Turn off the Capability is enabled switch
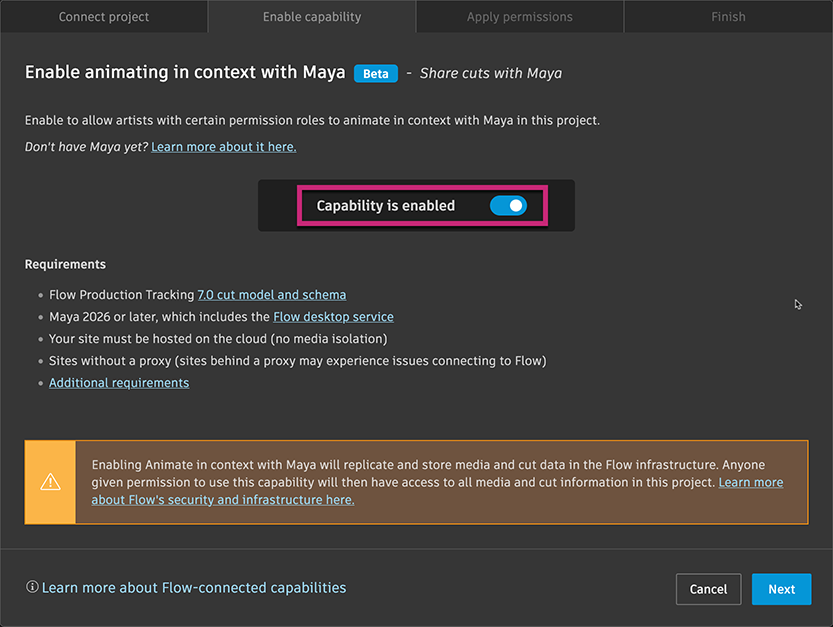Image resolution: width=833 pixels, height=627 pixels. point(508,206)
